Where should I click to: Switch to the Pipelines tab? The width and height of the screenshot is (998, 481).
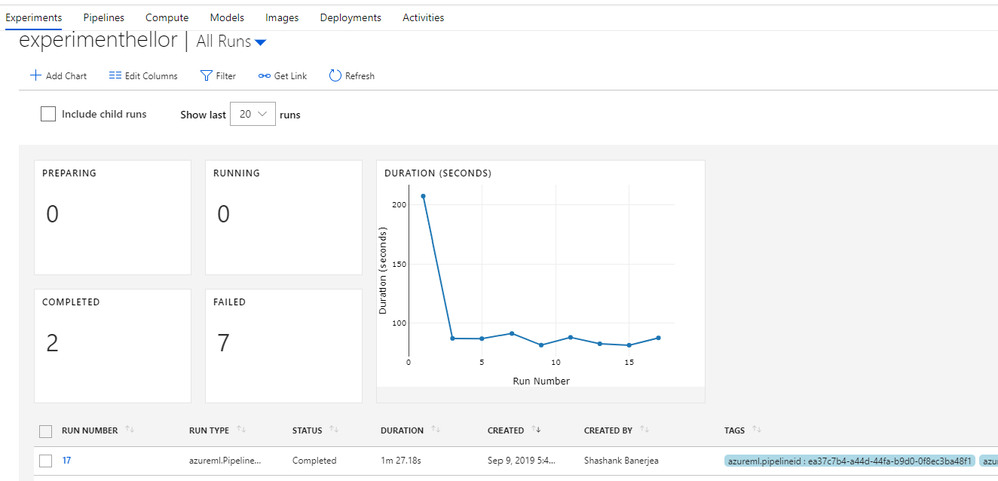point(104,18)
